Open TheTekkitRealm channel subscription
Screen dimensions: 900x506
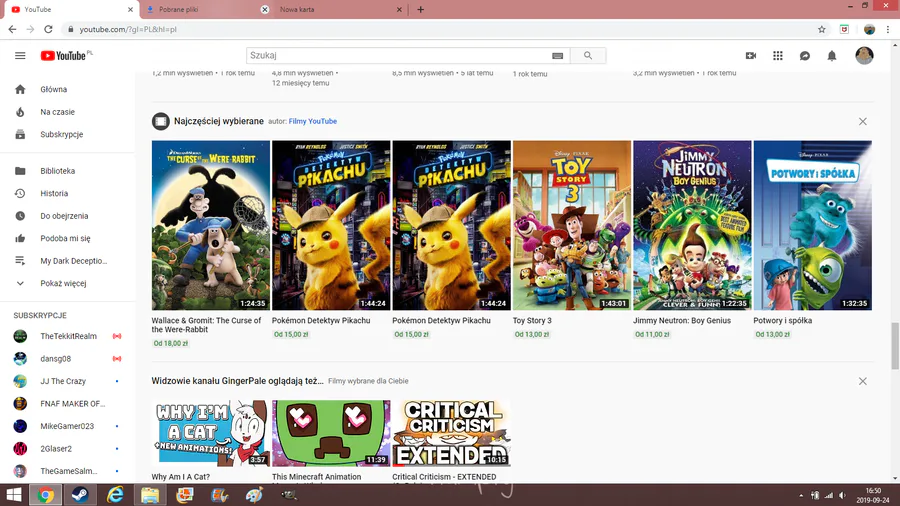click(68, 336)
